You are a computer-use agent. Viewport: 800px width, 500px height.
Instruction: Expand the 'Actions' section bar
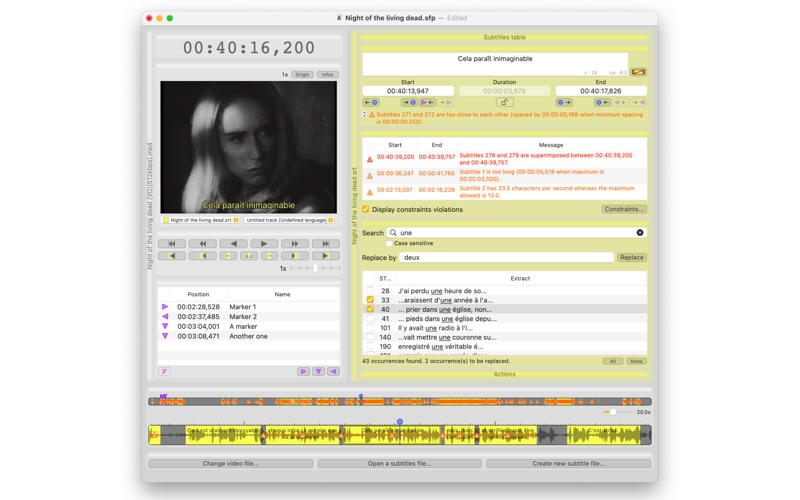pyautogui.click(x=504, y=374)
